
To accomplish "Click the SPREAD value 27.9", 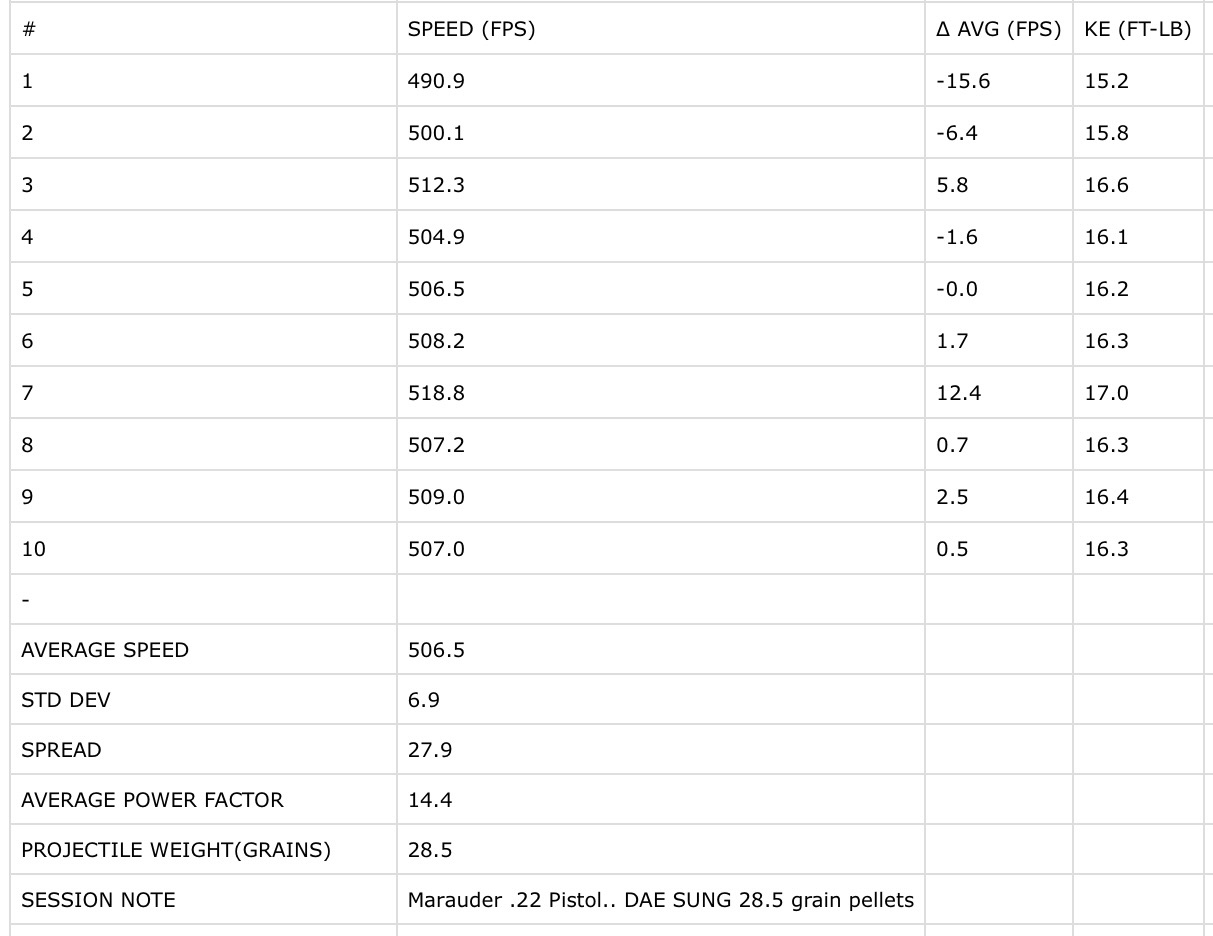I will tap(430, 750).
